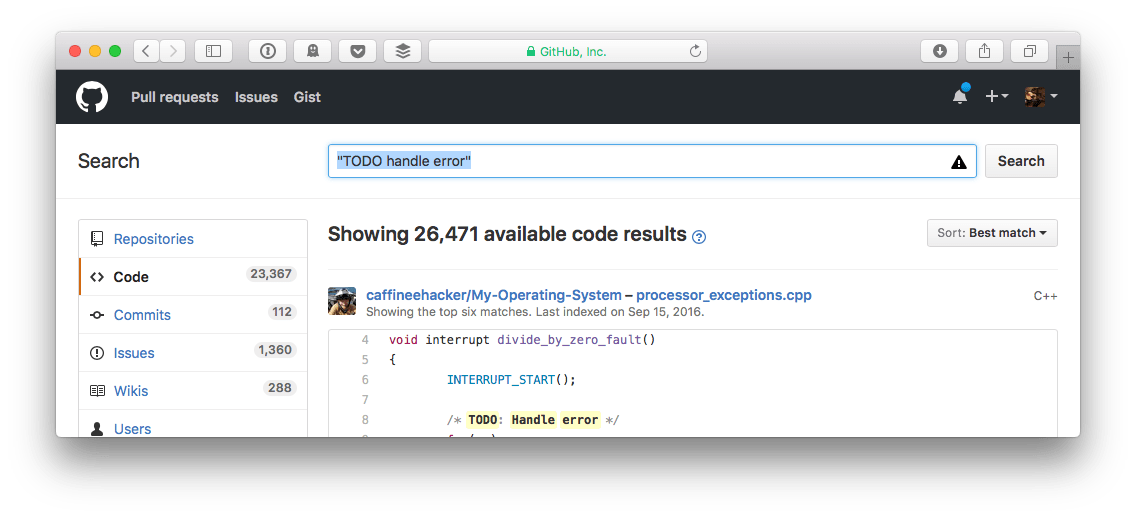Select Commits search filter
Image resolution: width=1136 pixels, height=517 pixels.
(193, 315)
